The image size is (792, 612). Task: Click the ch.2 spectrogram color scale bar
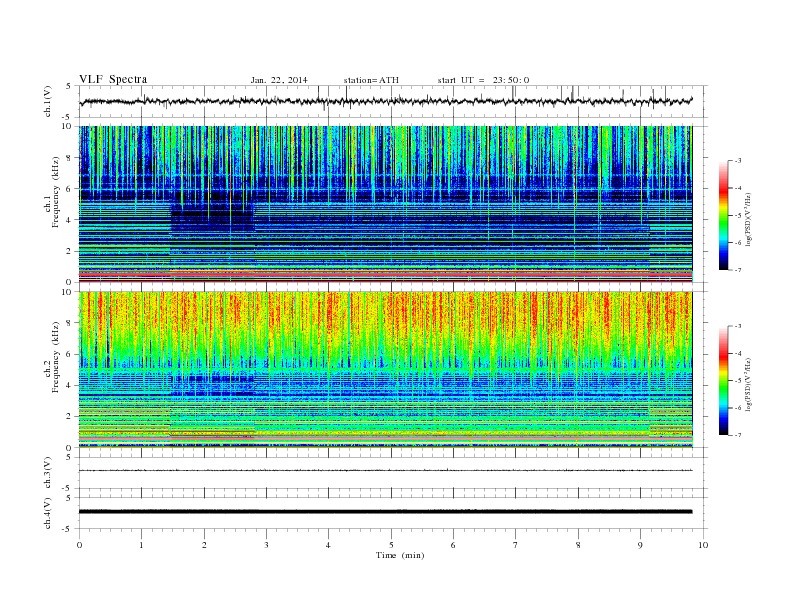(x=724, y=380)
